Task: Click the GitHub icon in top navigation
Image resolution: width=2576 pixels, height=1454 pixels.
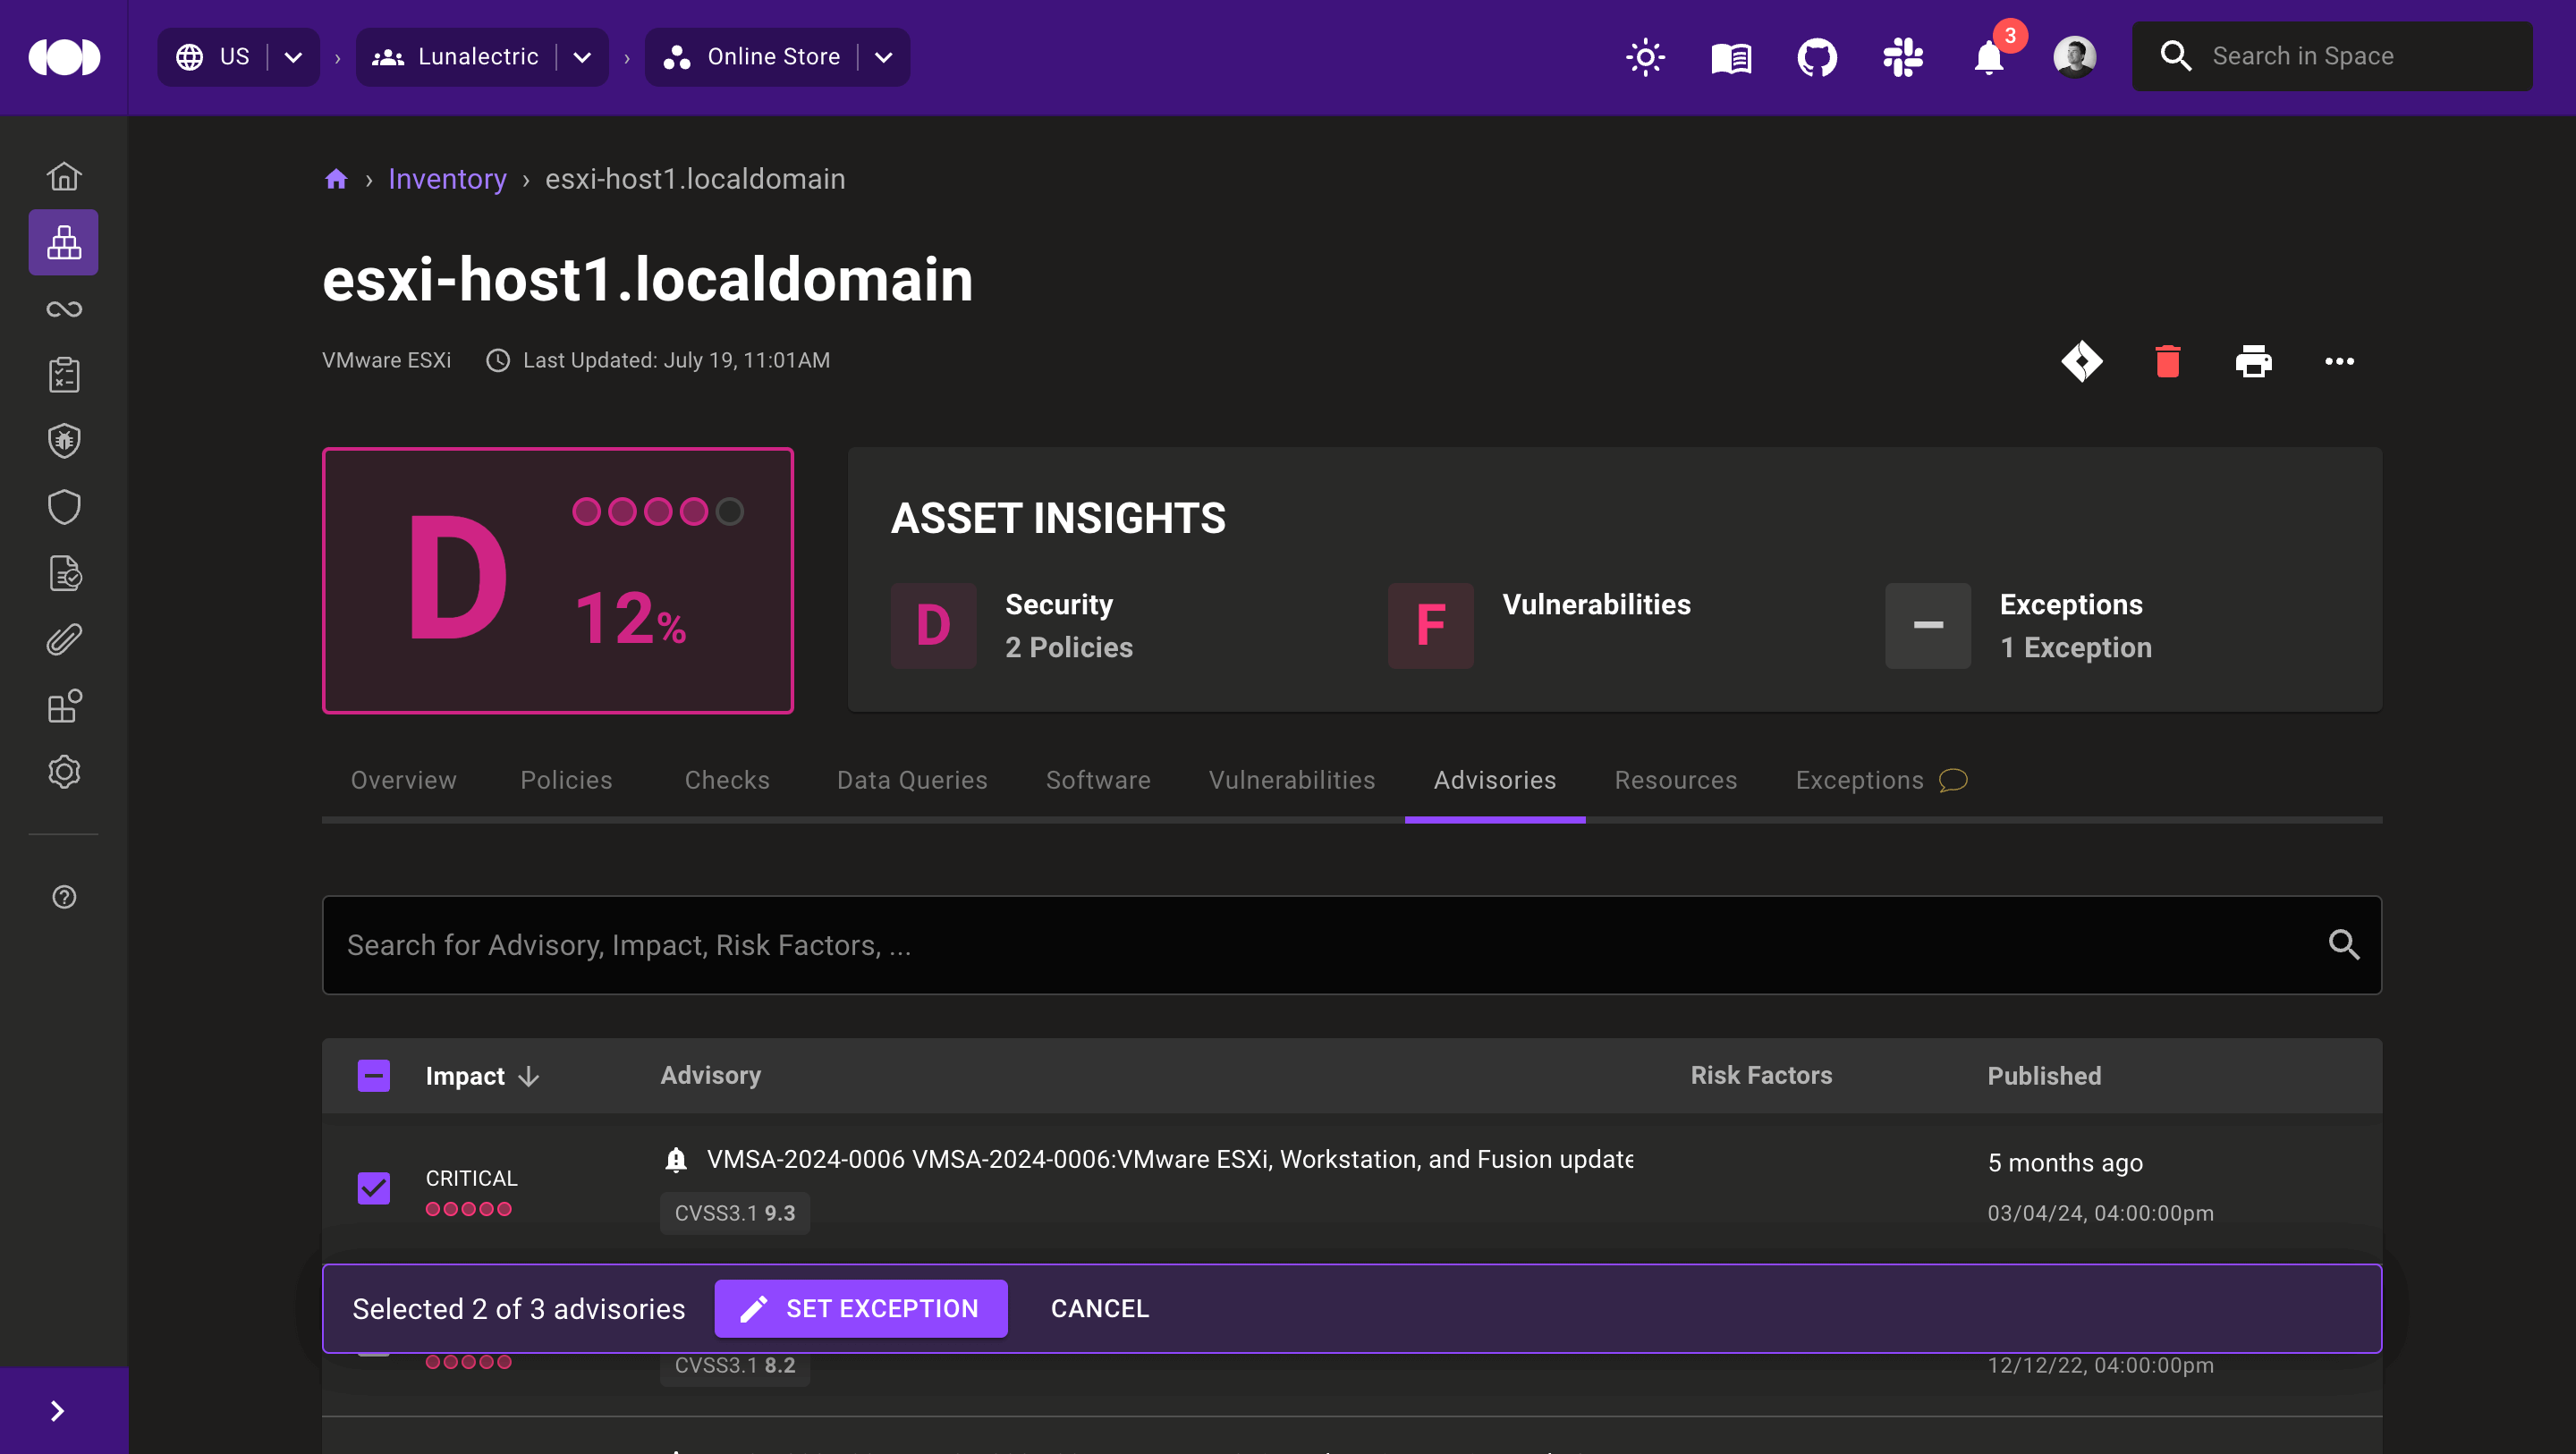Action: coord(1817,56)
